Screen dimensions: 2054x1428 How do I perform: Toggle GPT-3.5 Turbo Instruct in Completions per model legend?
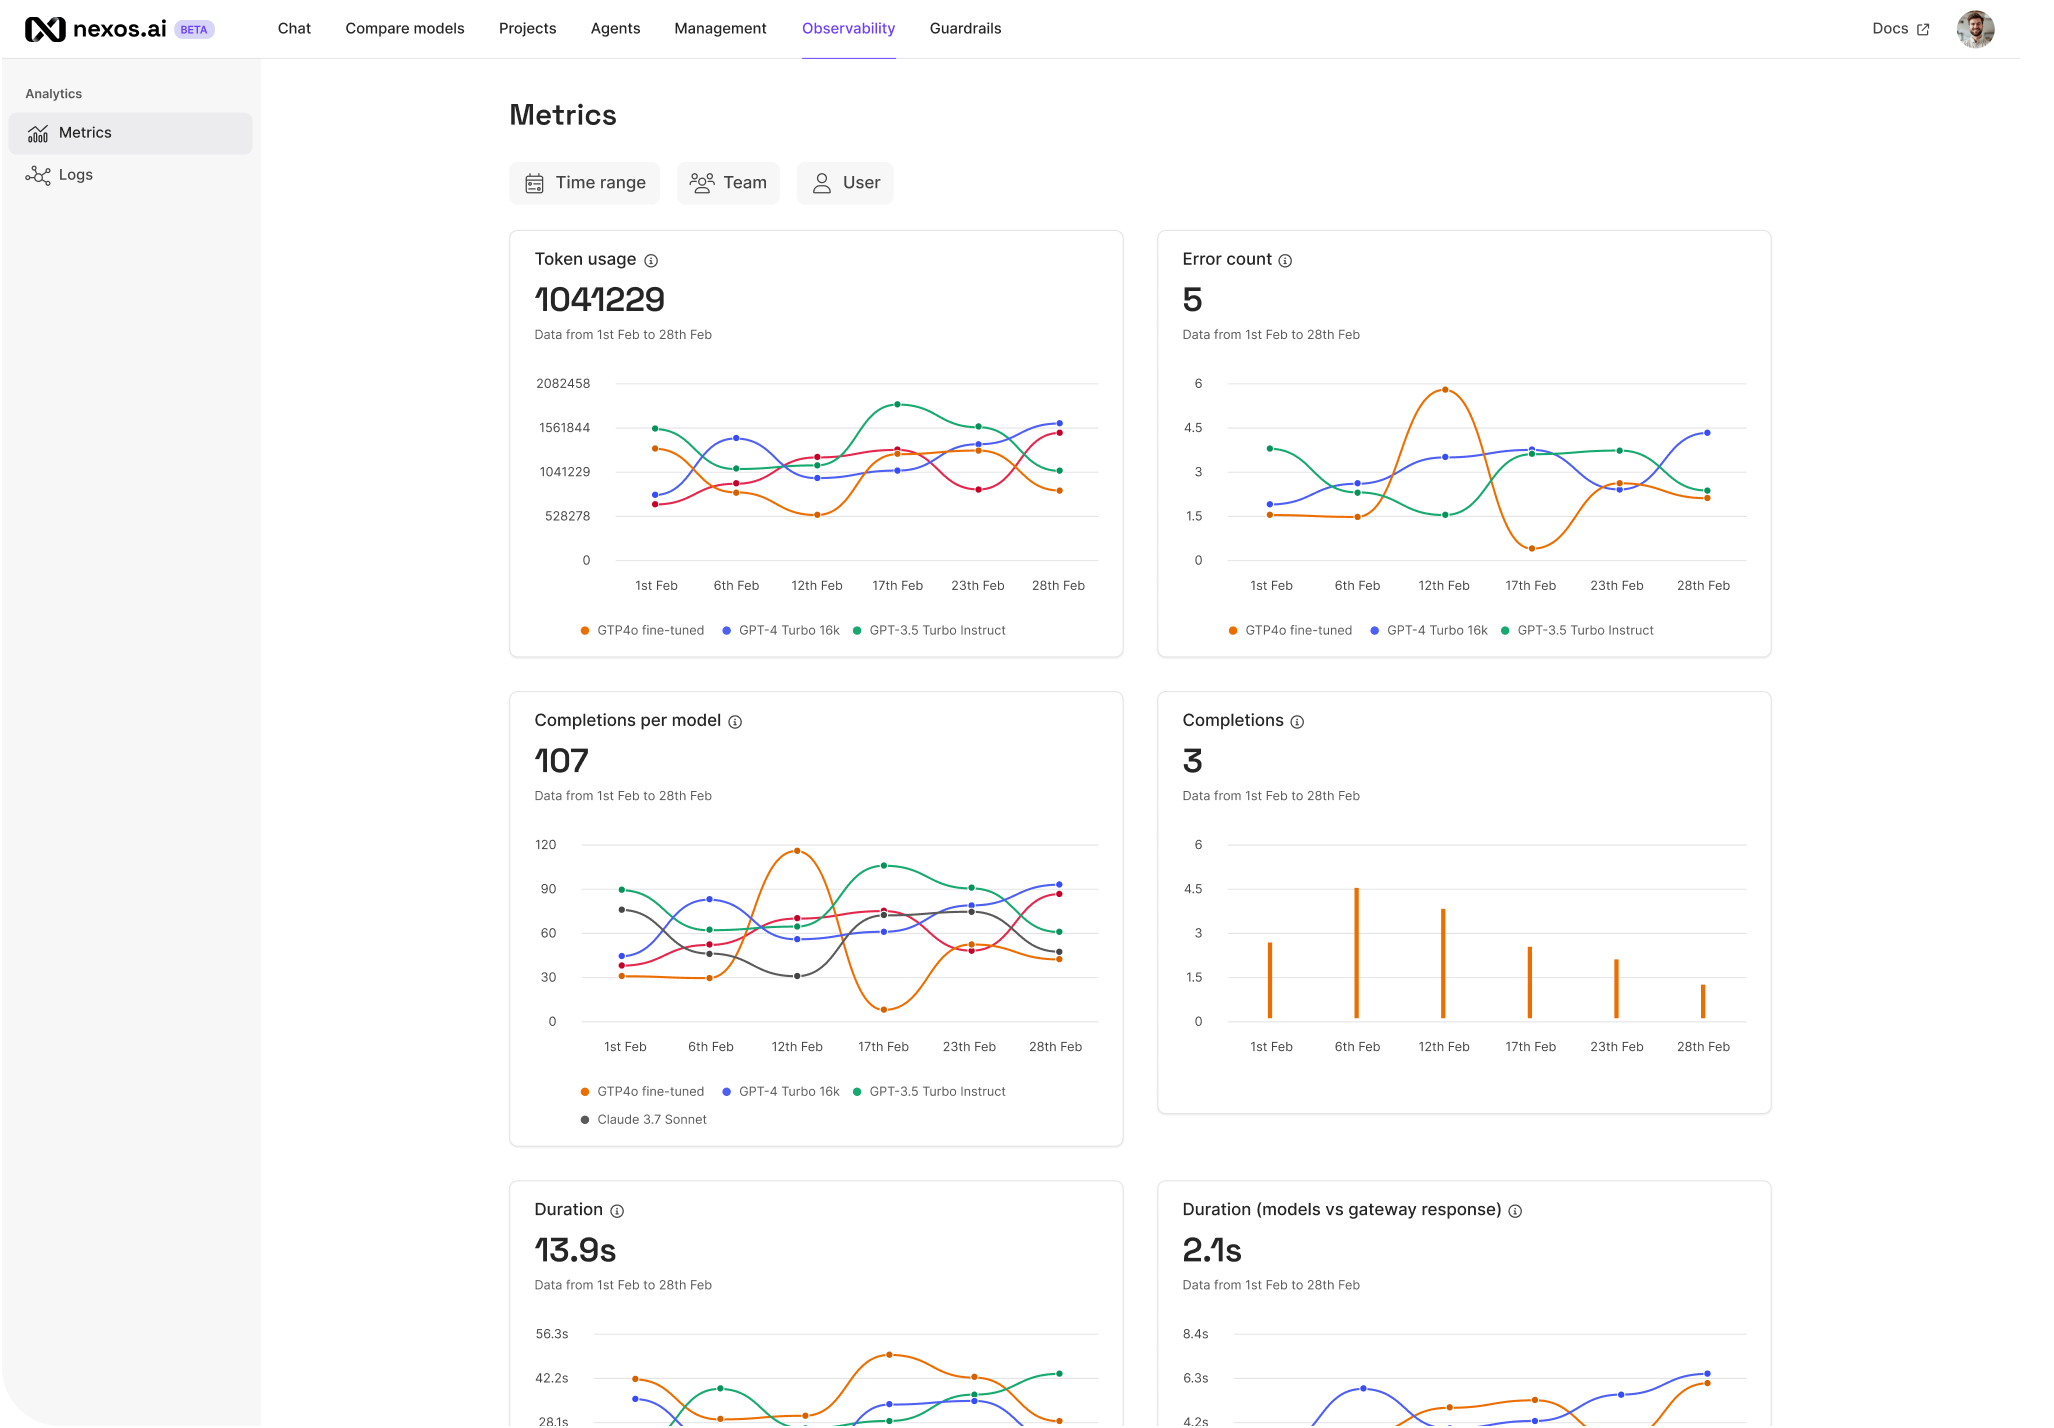(x=929, y=1091)
